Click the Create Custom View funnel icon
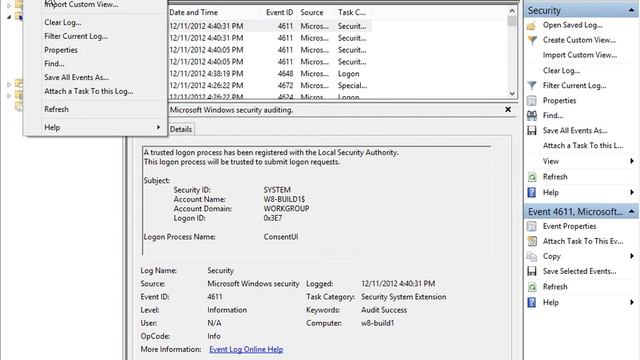Screen dimensions: 640x360 coord(532,40)
